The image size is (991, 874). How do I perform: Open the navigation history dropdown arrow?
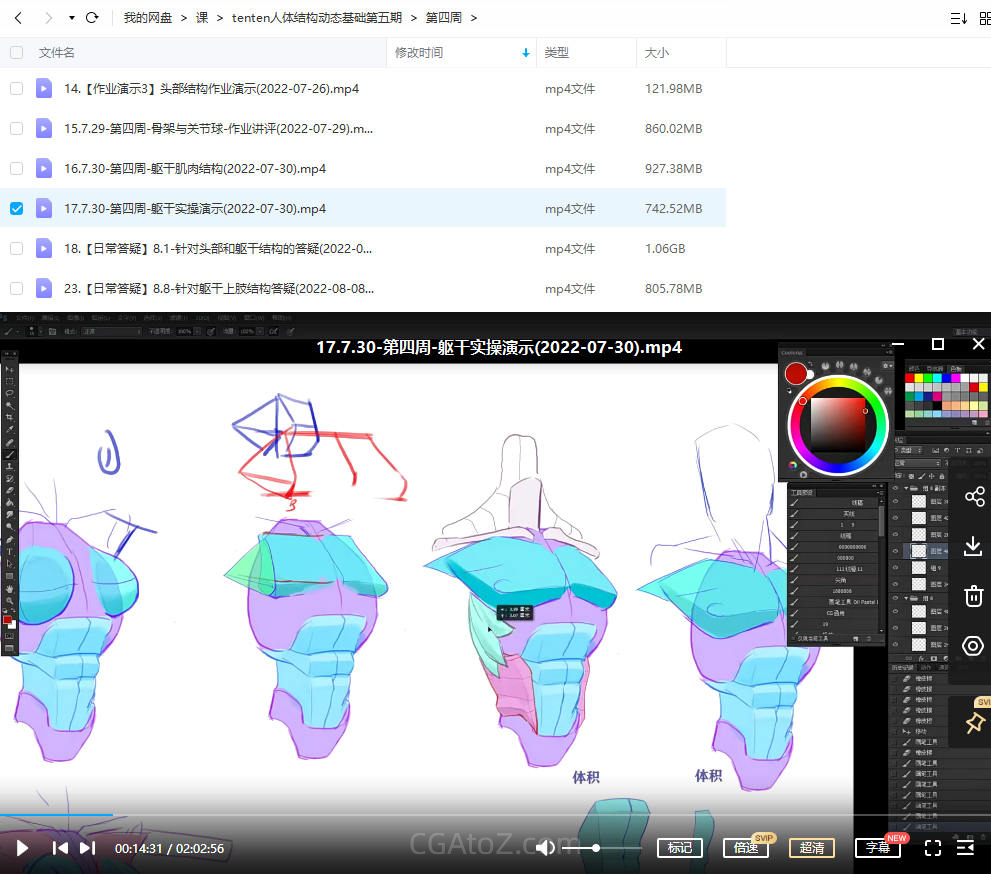[x=71, y=18]
